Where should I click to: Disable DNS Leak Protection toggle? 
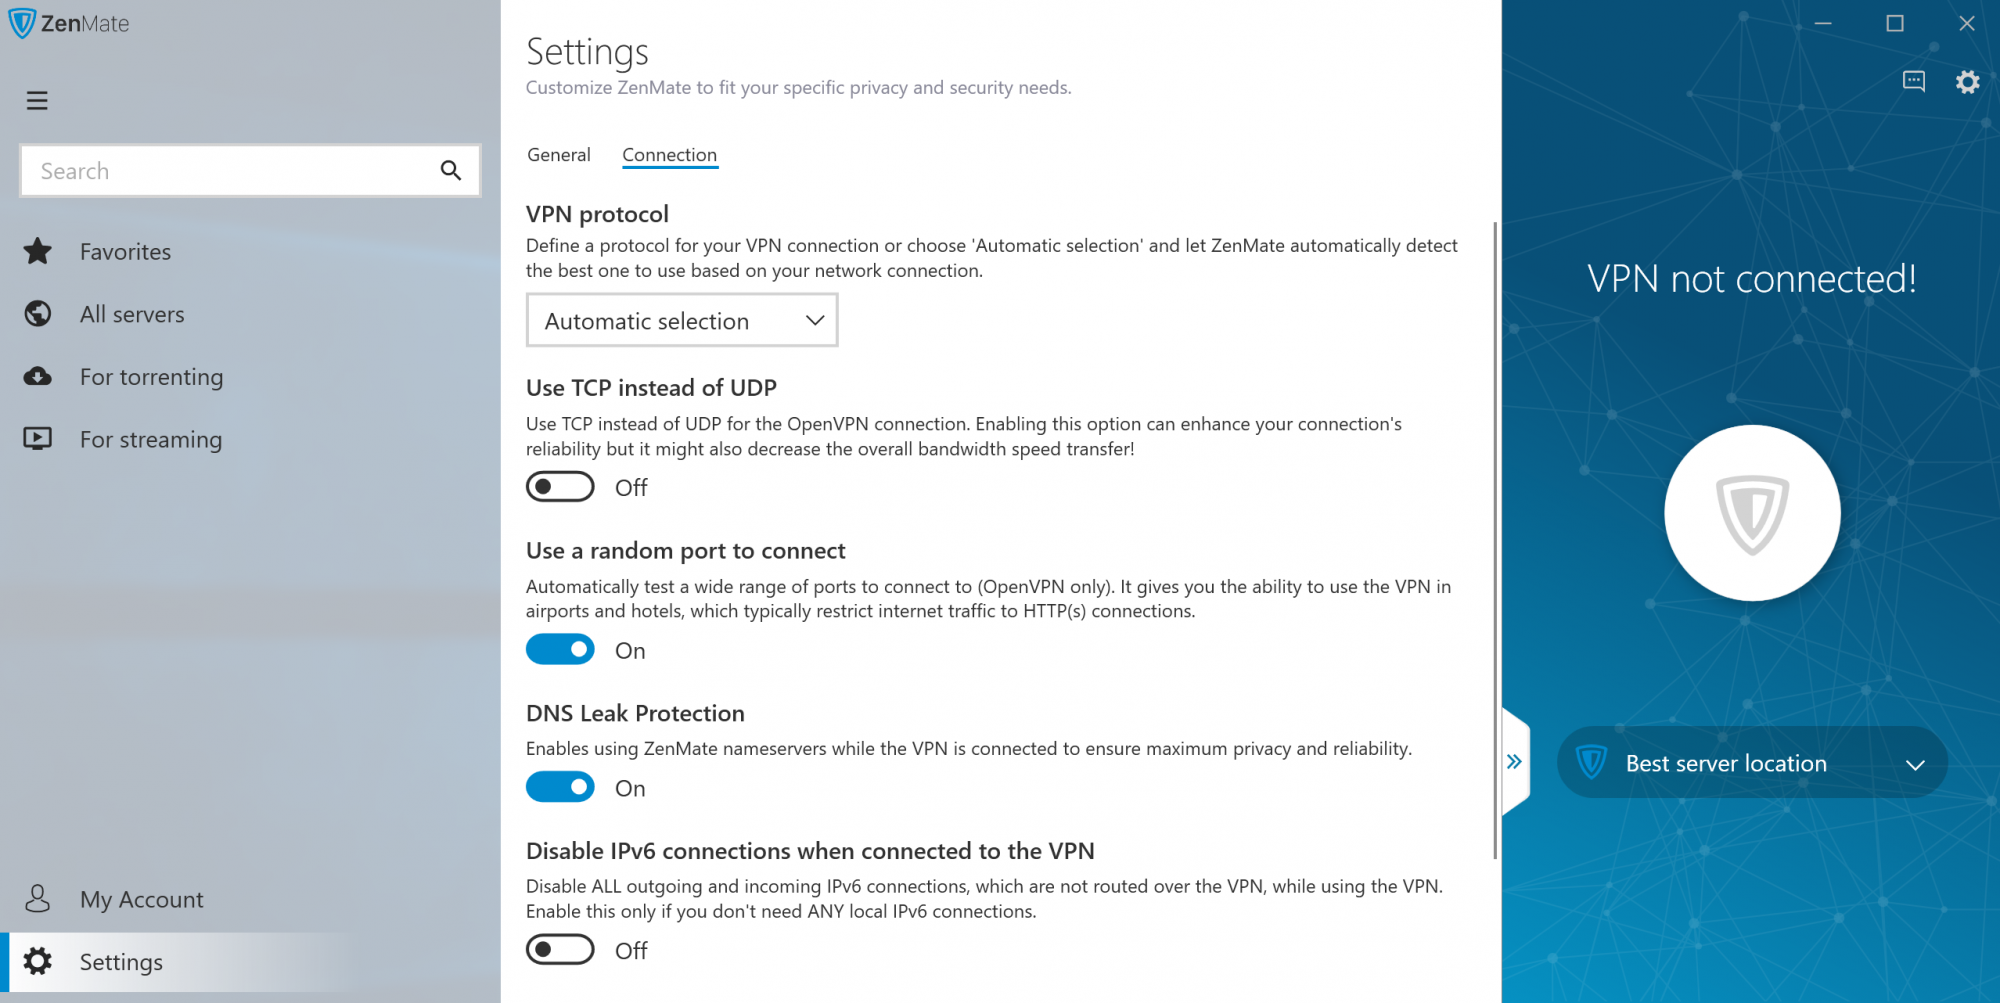(560, 788)
